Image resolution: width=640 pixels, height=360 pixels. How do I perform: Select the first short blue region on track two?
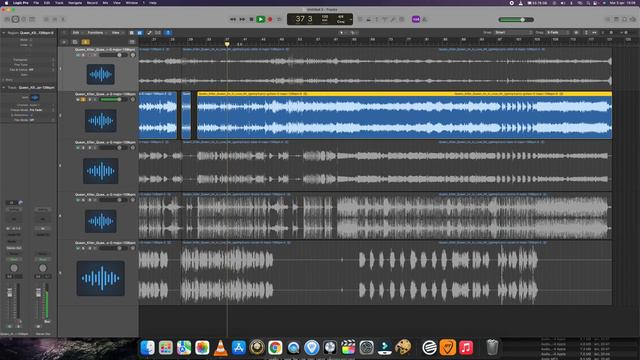(186, 115)
